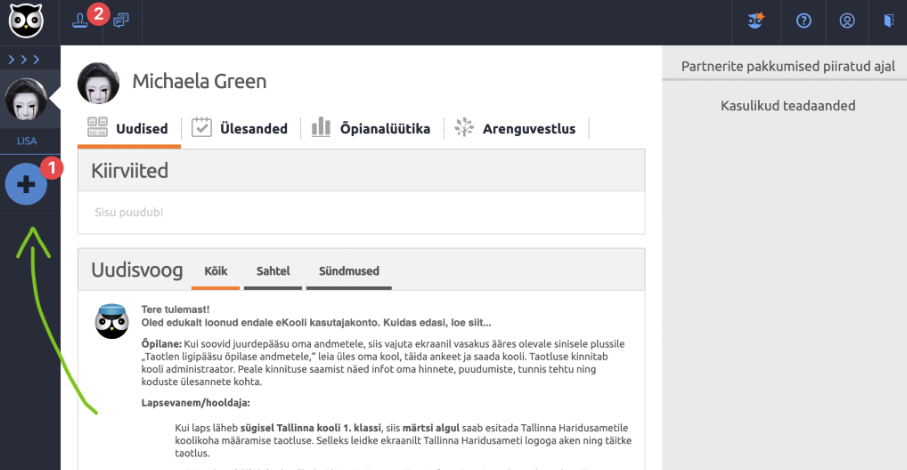Click the logout door icon

click(887, 21)
